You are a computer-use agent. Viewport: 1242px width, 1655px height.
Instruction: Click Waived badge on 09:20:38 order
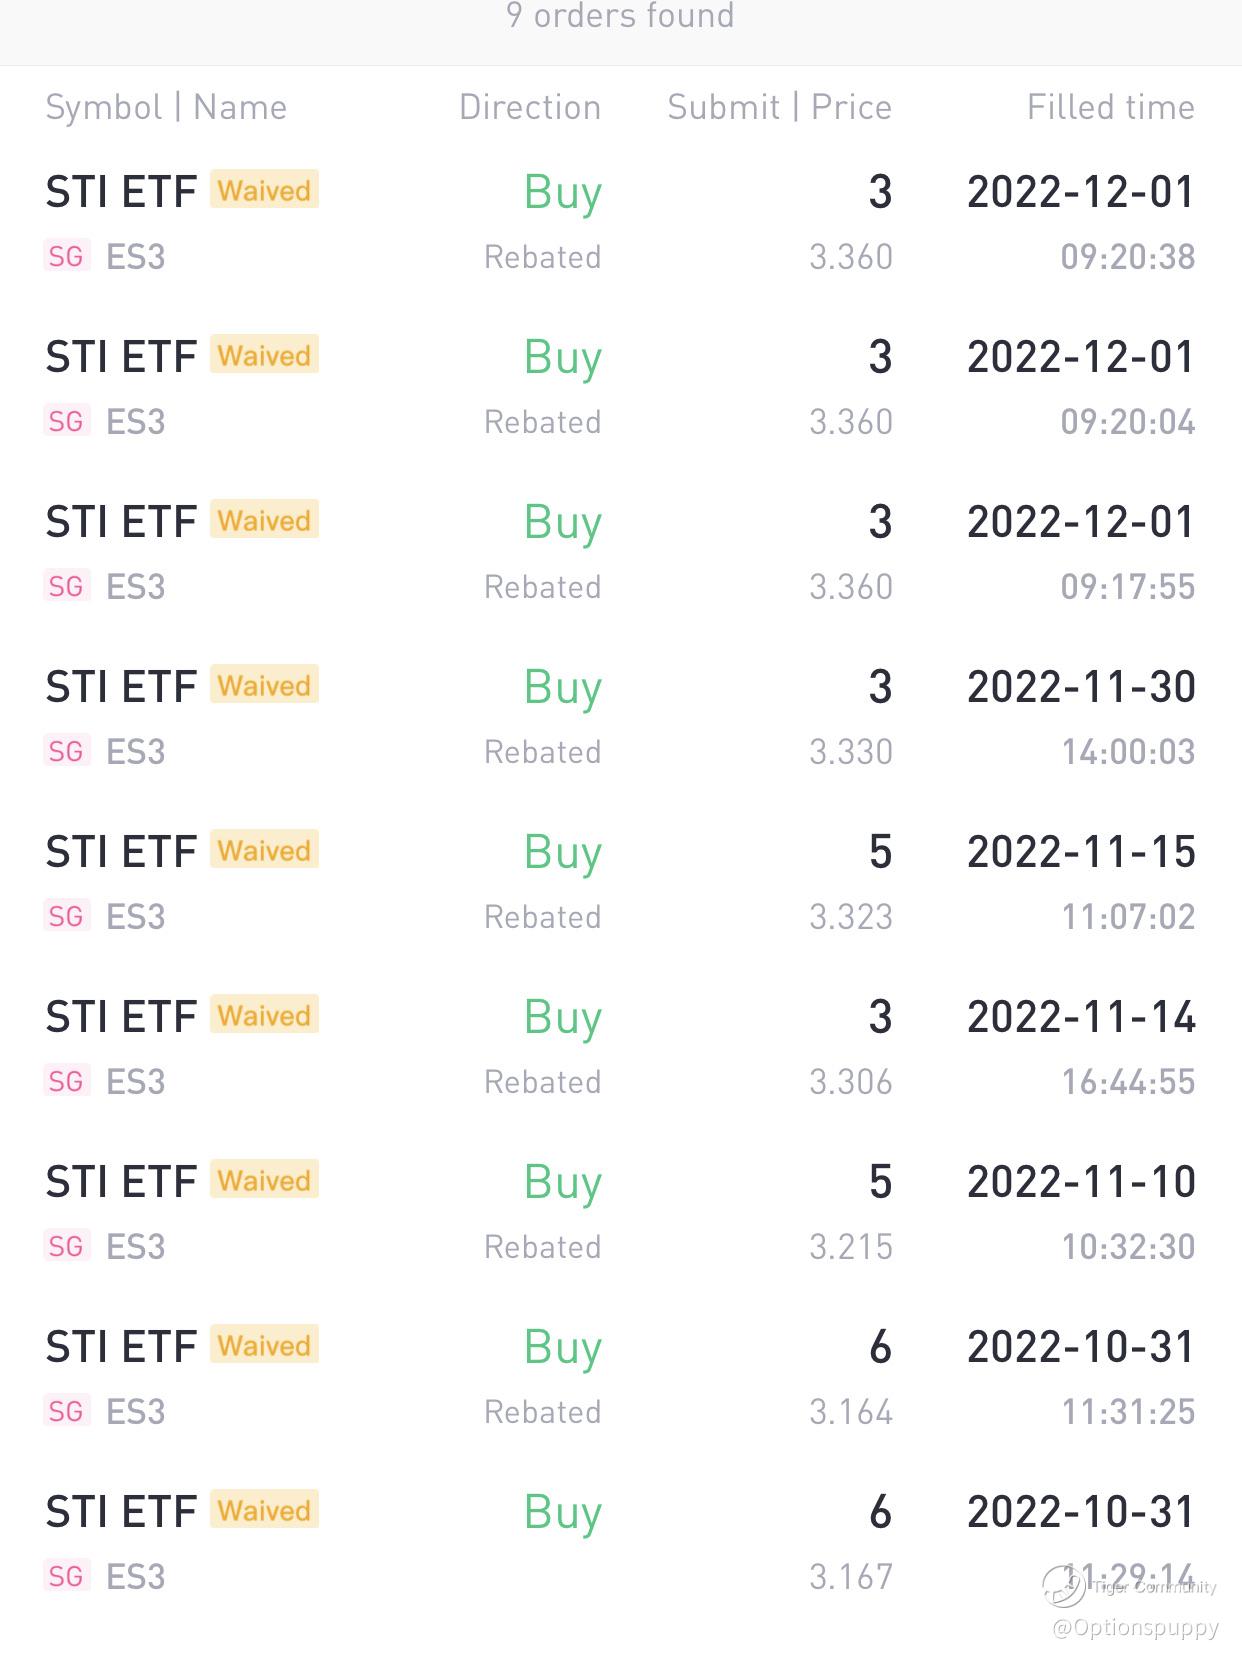(264, 190)
